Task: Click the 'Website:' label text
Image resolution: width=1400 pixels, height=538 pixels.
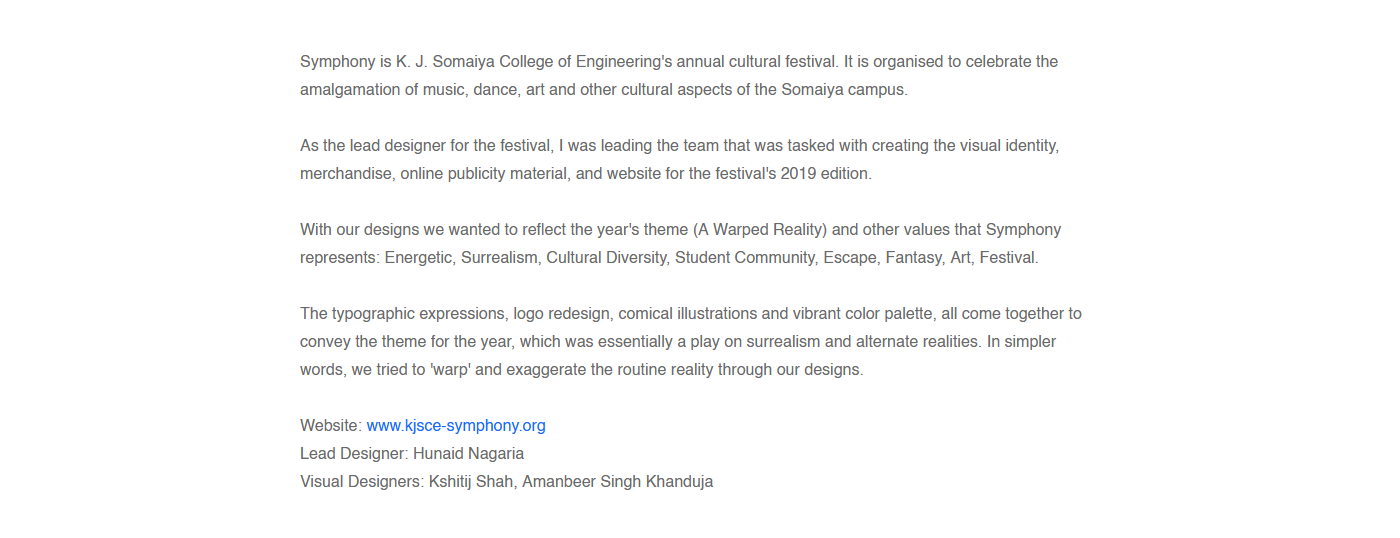Action: (330, 426)
